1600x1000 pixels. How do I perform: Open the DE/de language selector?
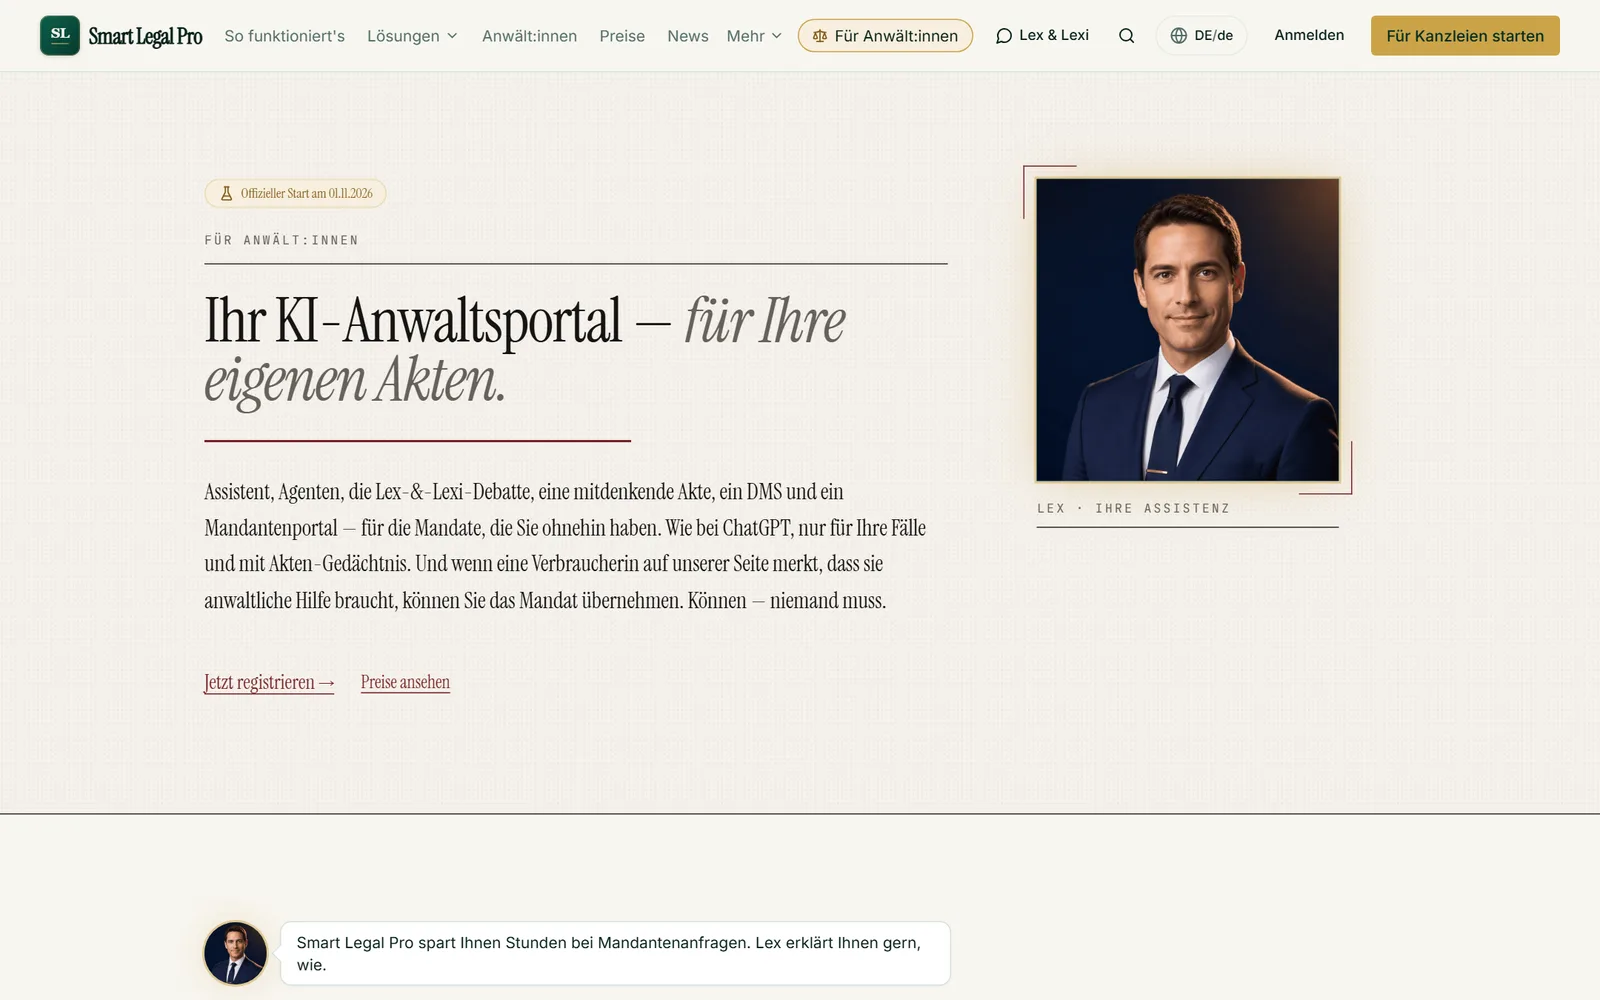(x=1201, y=36)
